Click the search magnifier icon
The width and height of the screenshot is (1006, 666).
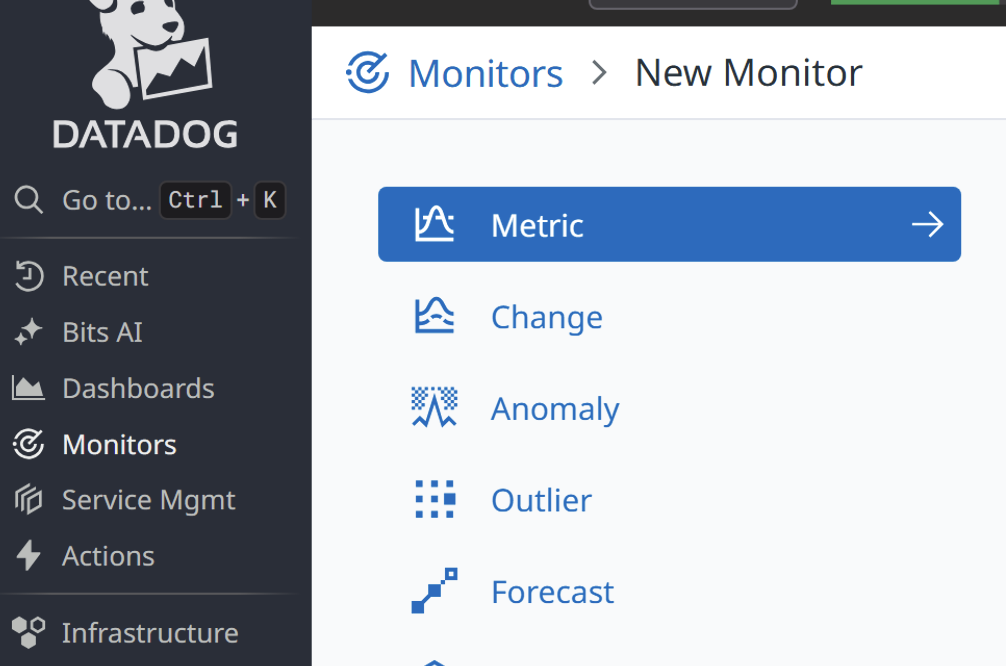pos(29,200)
